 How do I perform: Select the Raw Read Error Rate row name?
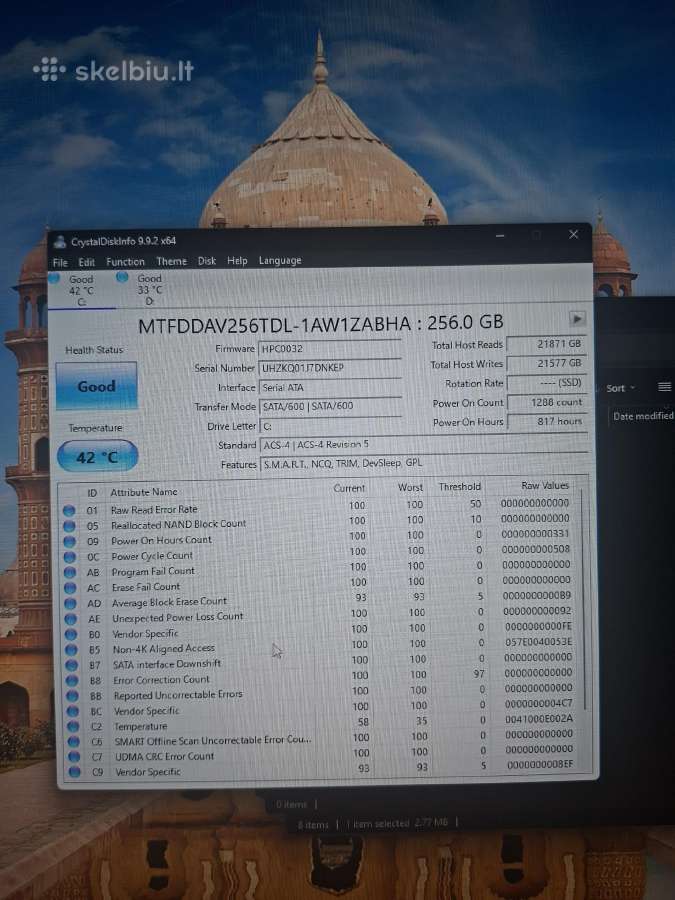154,510
